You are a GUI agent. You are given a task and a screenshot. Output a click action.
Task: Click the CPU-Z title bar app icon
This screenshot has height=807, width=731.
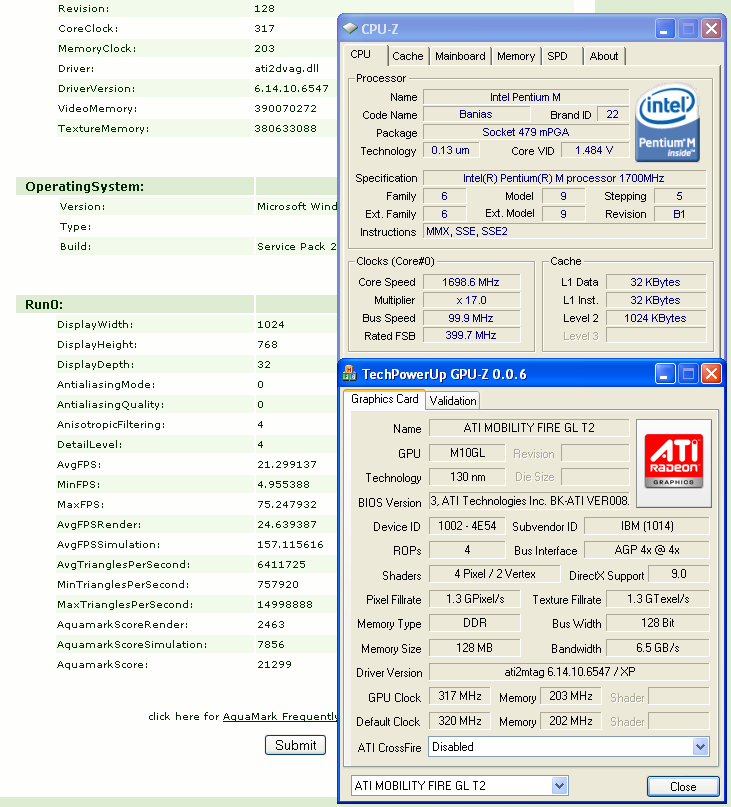pyautogui.click(x=350, y=29)
